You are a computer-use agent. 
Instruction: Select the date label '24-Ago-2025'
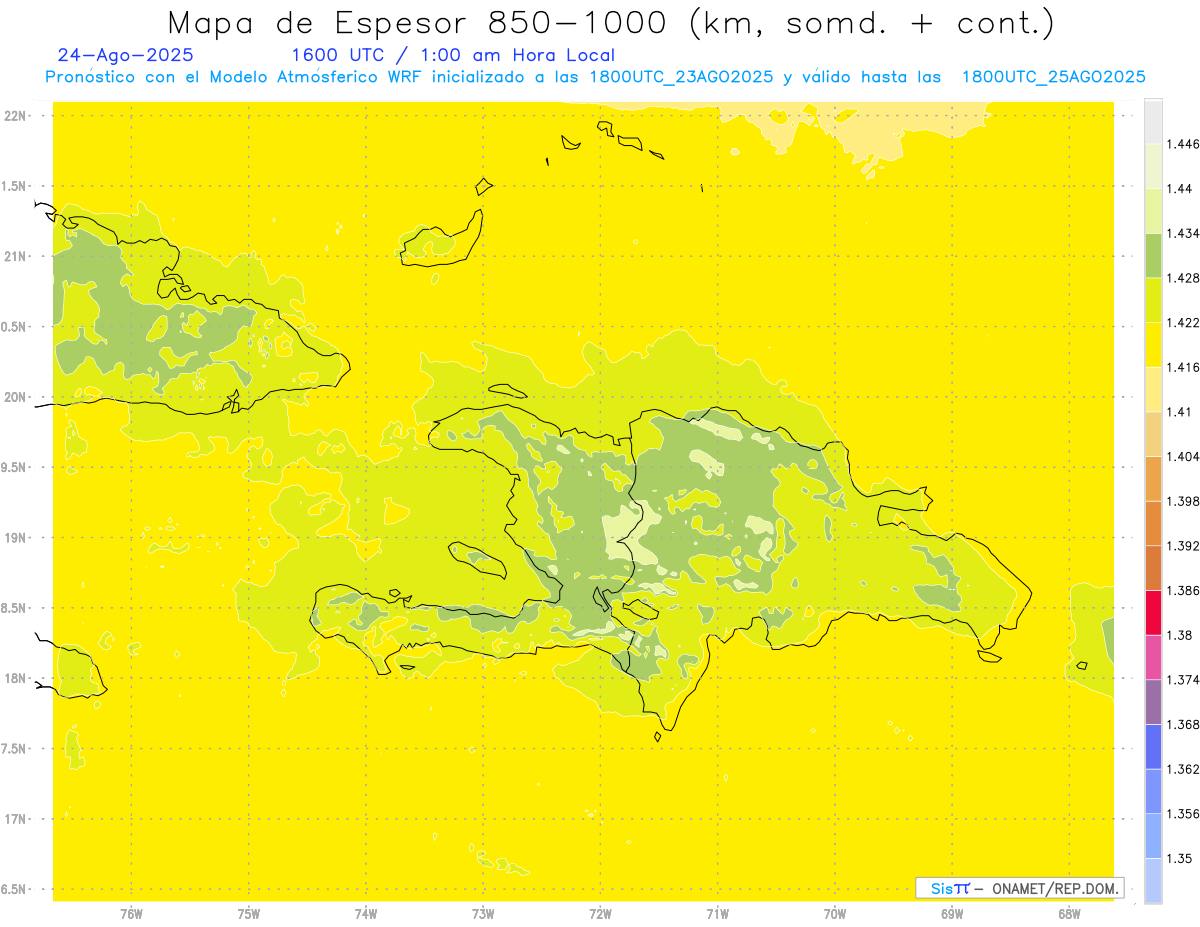[126, 56]
